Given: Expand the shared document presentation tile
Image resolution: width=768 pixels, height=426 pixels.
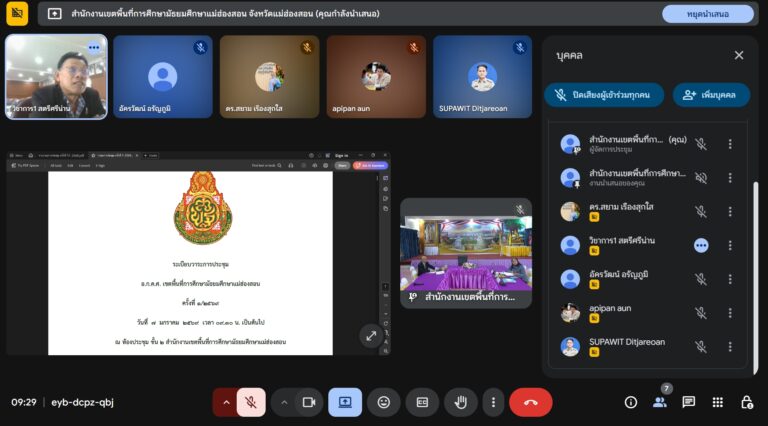Looking at the screenshot, I should click(x=370, y=336).
